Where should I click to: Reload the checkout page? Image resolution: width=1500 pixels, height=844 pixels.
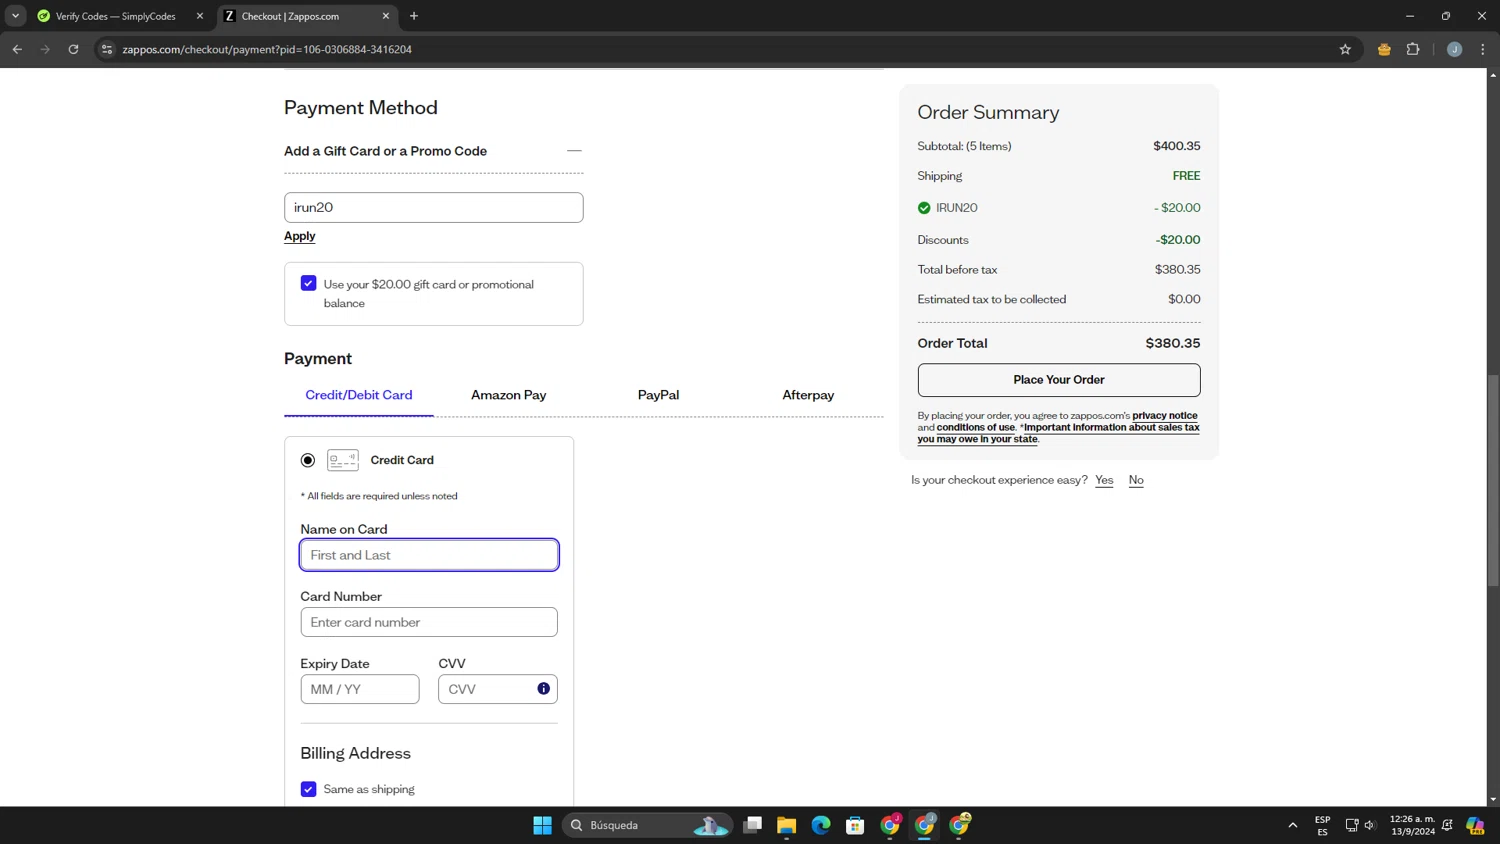click(73, 49)
